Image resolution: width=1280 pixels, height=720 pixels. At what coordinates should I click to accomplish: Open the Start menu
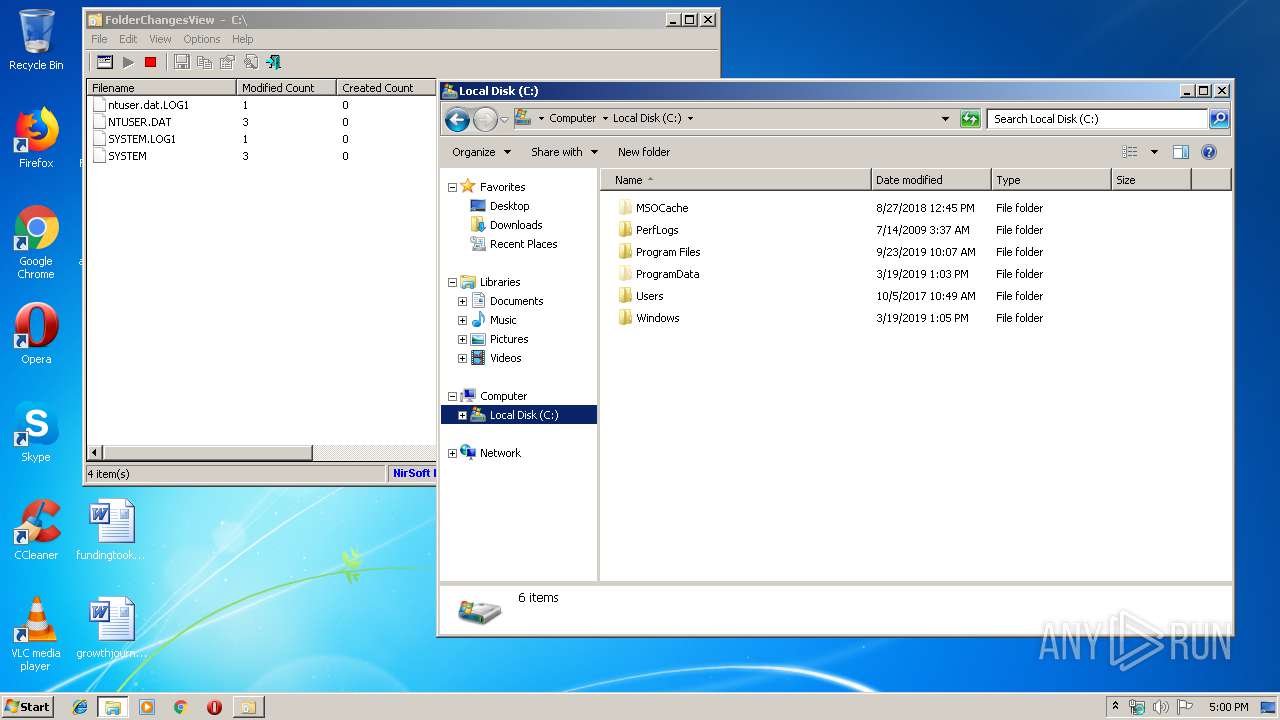click(28, 707)
